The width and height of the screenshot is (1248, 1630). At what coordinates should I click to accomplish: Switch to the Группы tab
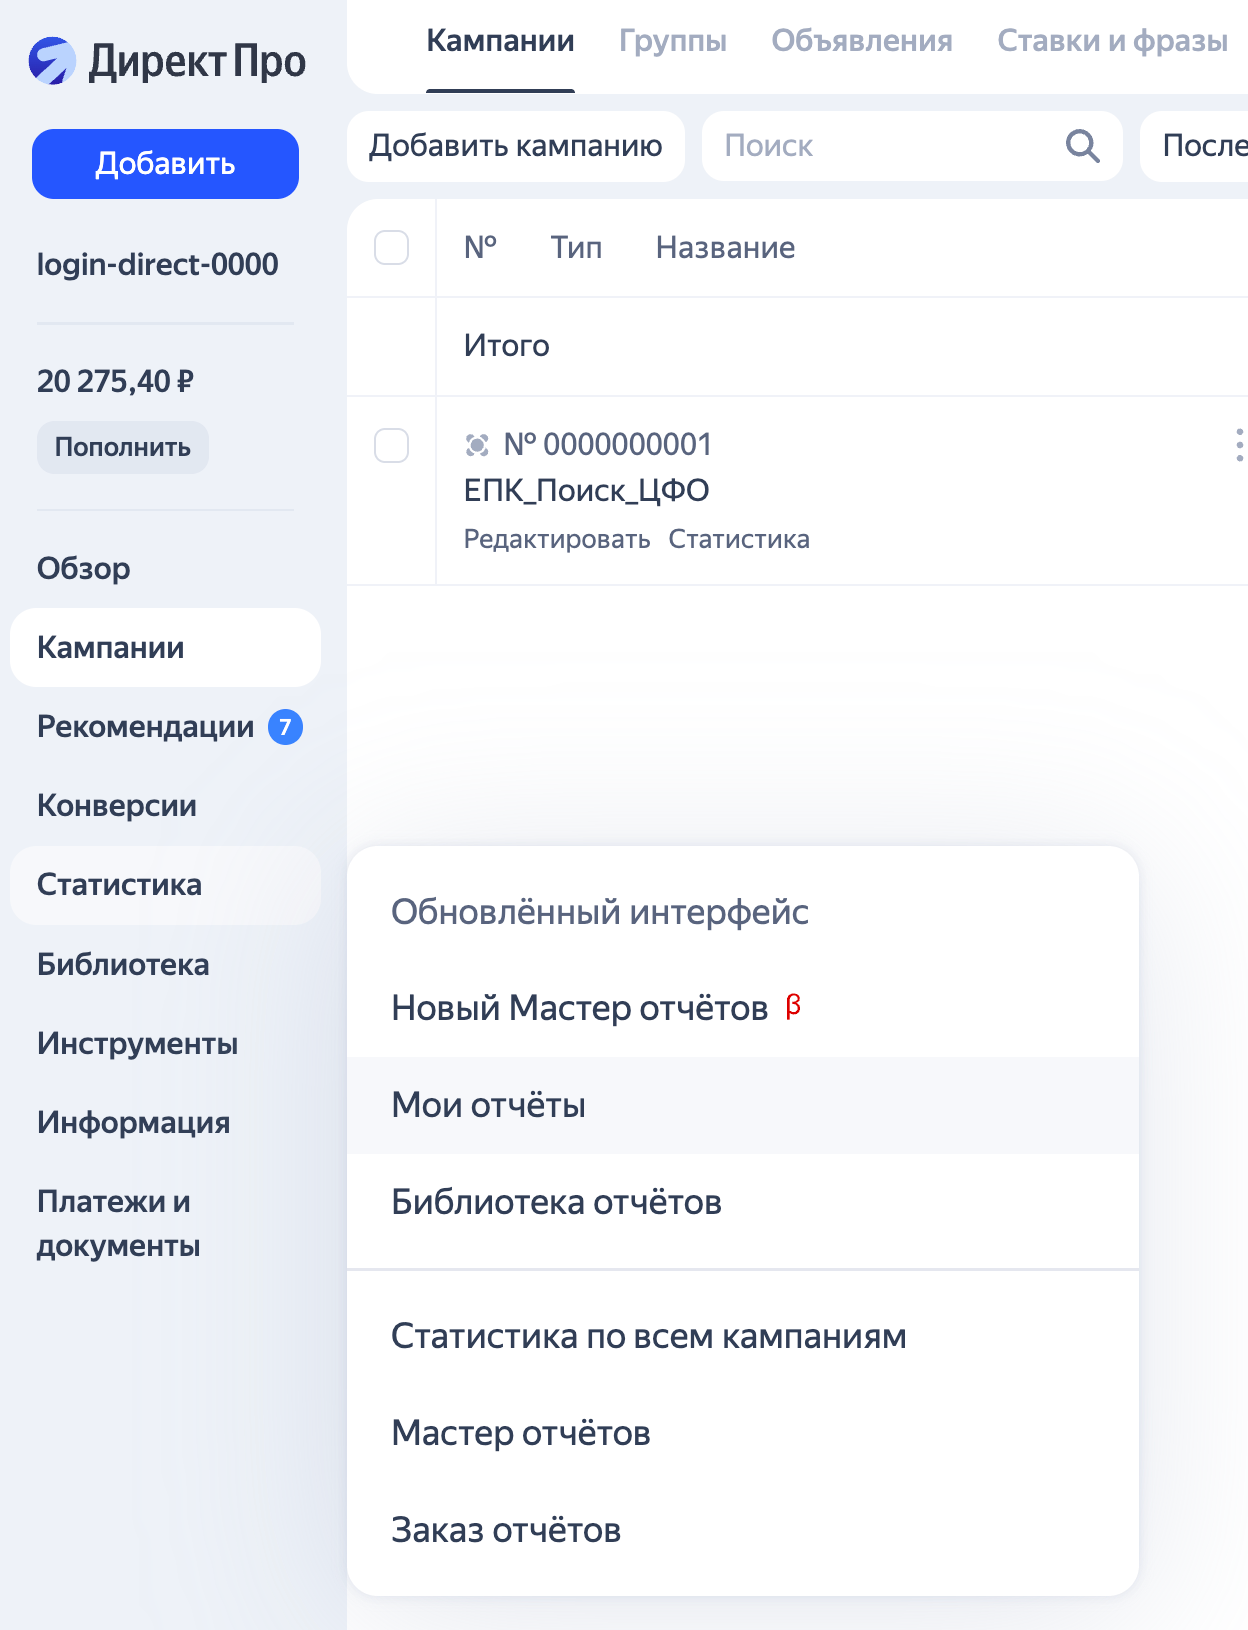click(x=672, y=41)
